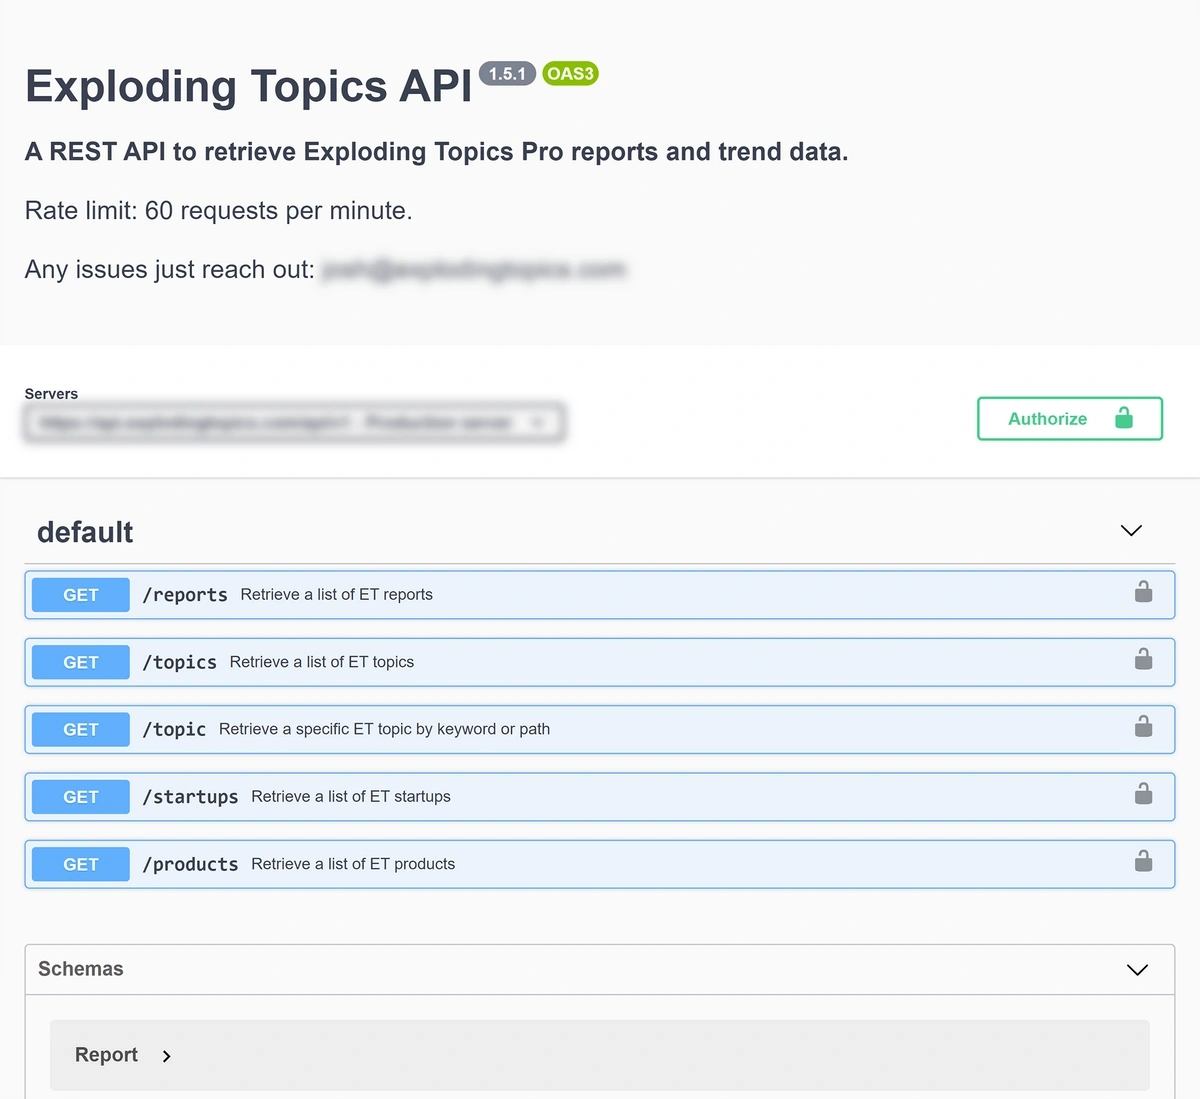Click the OAS3 badge

point(570,73)
